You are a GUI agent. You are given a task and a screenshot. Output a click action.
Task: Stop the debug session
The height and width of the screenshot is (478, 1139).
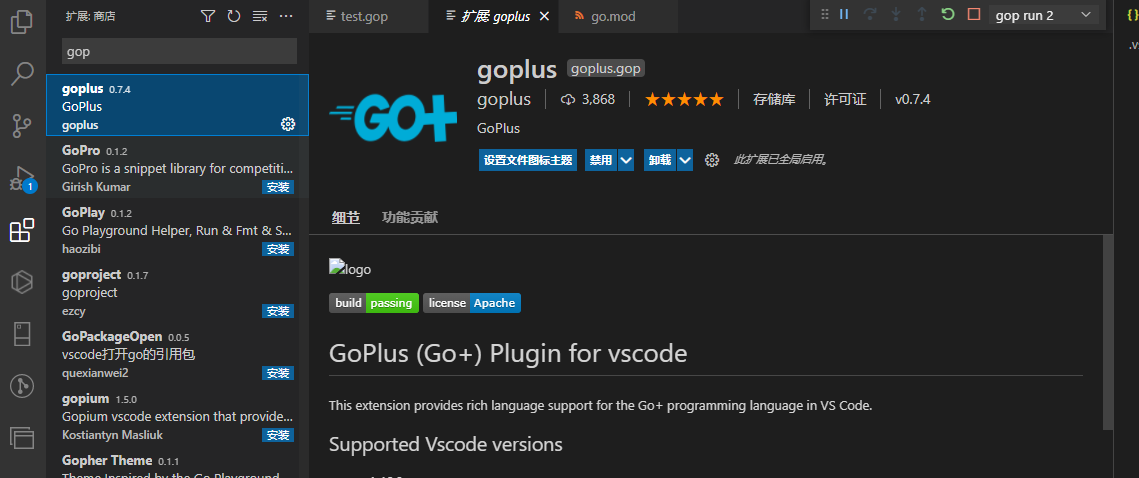click(973, 15)
